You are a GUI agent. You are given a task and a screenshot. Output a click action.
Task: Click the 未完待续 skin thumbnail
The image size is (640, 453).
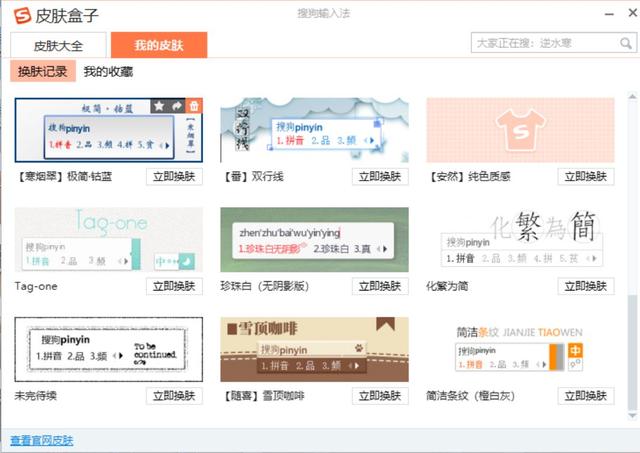109,349
